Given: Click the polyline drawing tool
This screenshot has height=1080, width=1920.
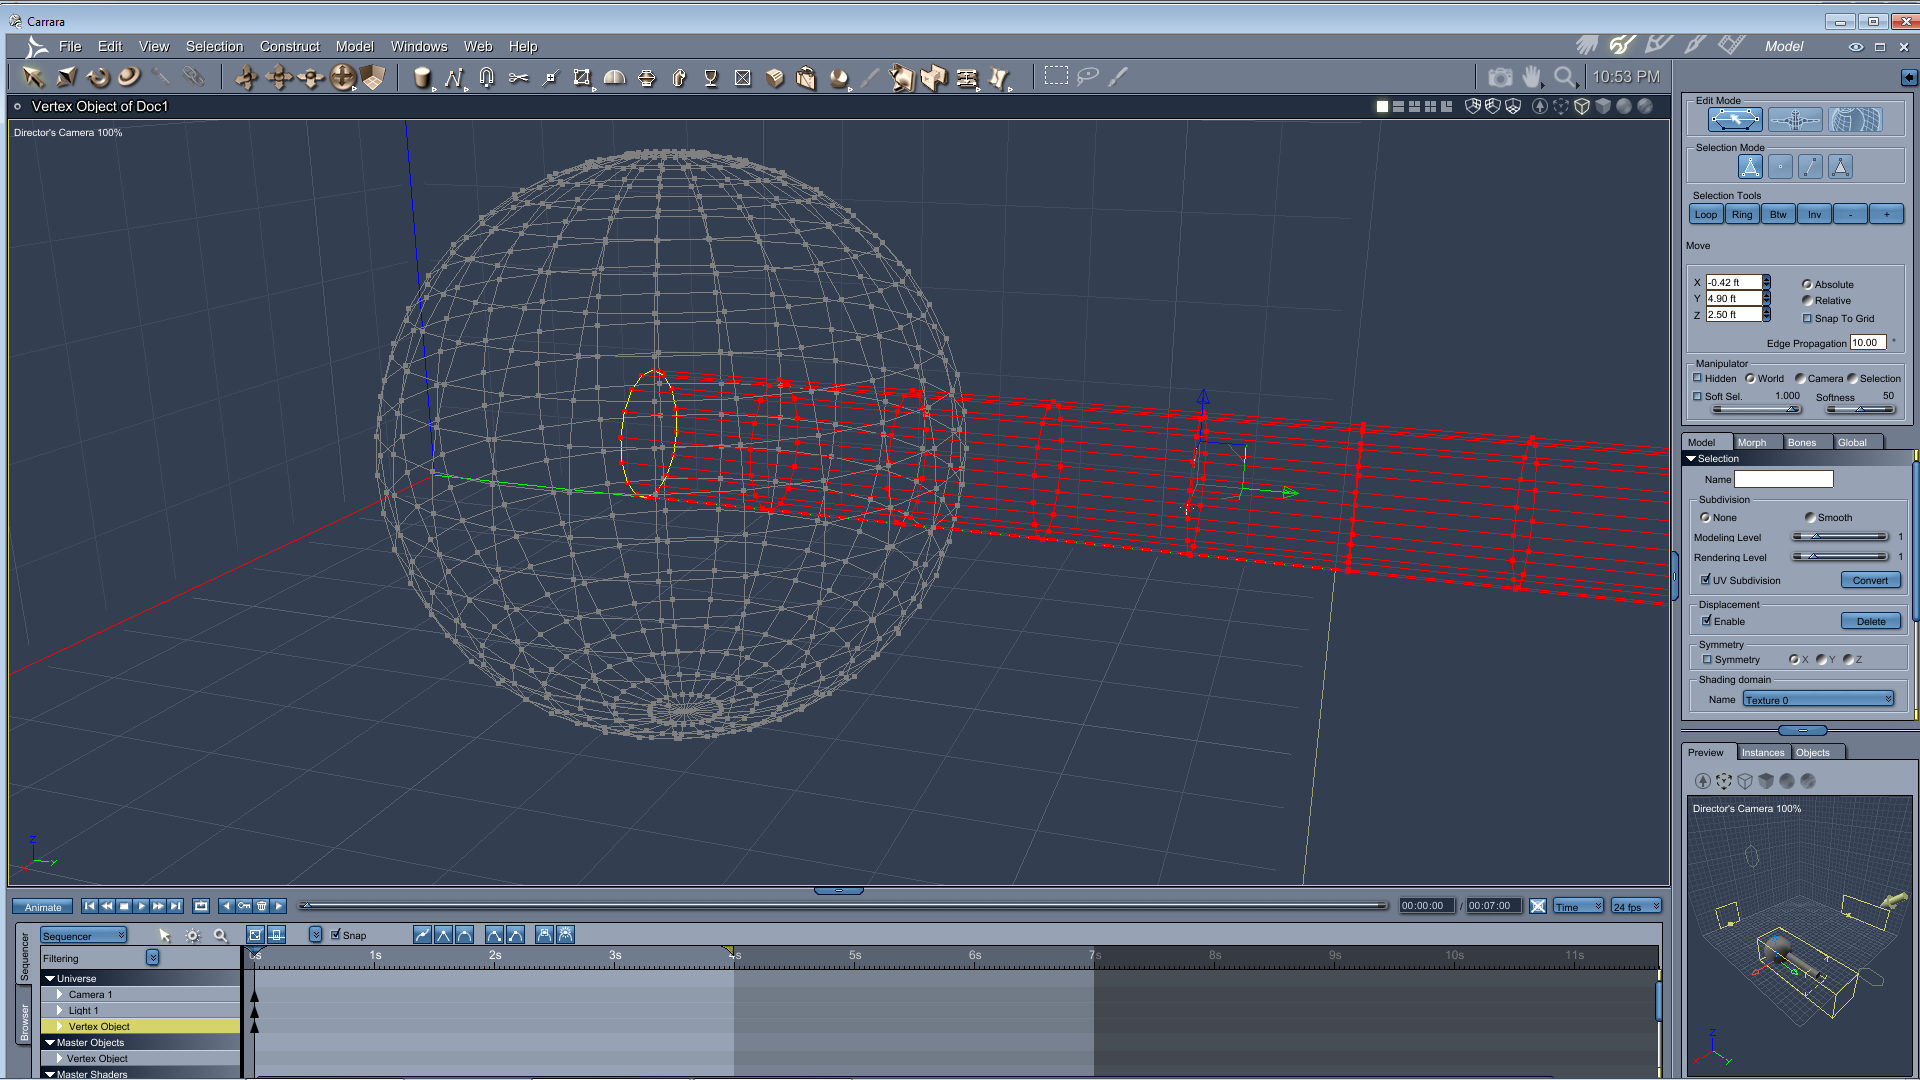Looking at the screenshot, I should tap(454, 77).
